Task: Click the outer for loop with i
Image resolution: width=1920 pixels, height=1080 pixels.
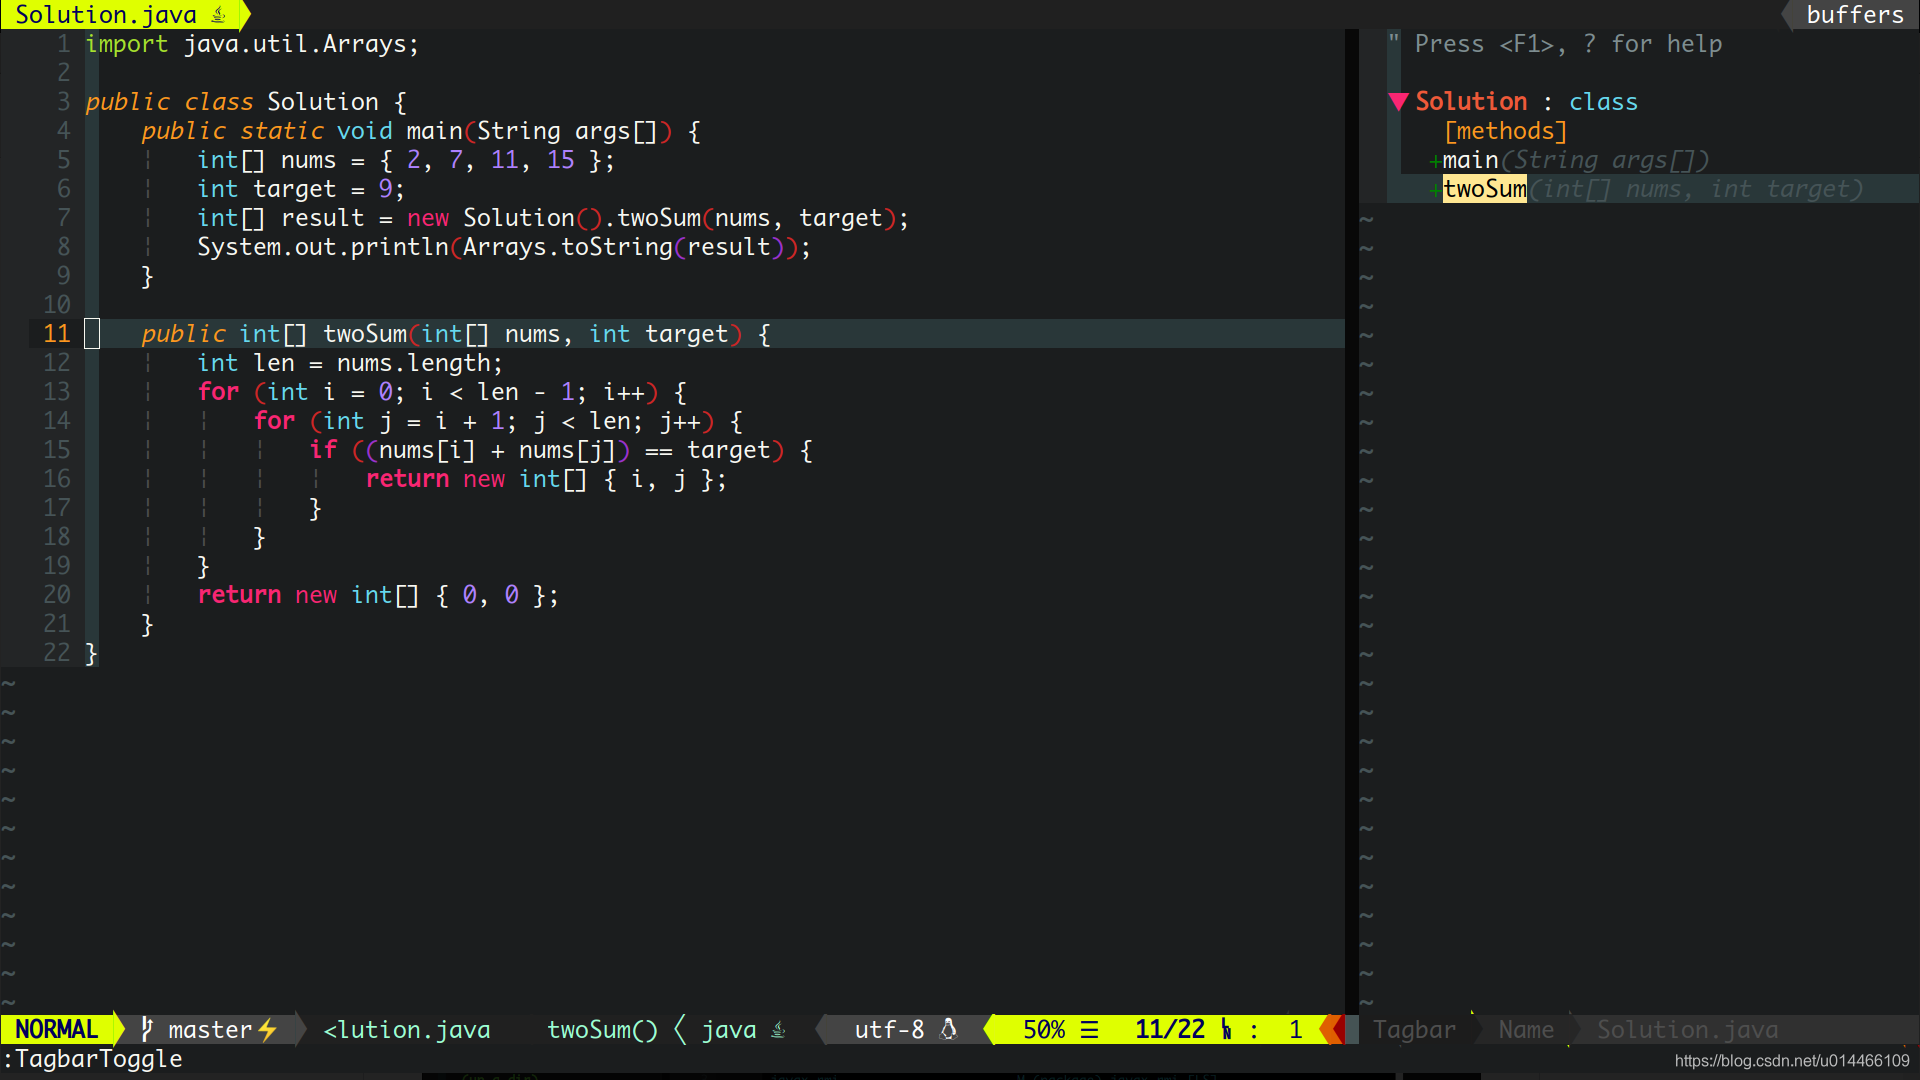Action: pyautogui.click(x=442, y=392)
